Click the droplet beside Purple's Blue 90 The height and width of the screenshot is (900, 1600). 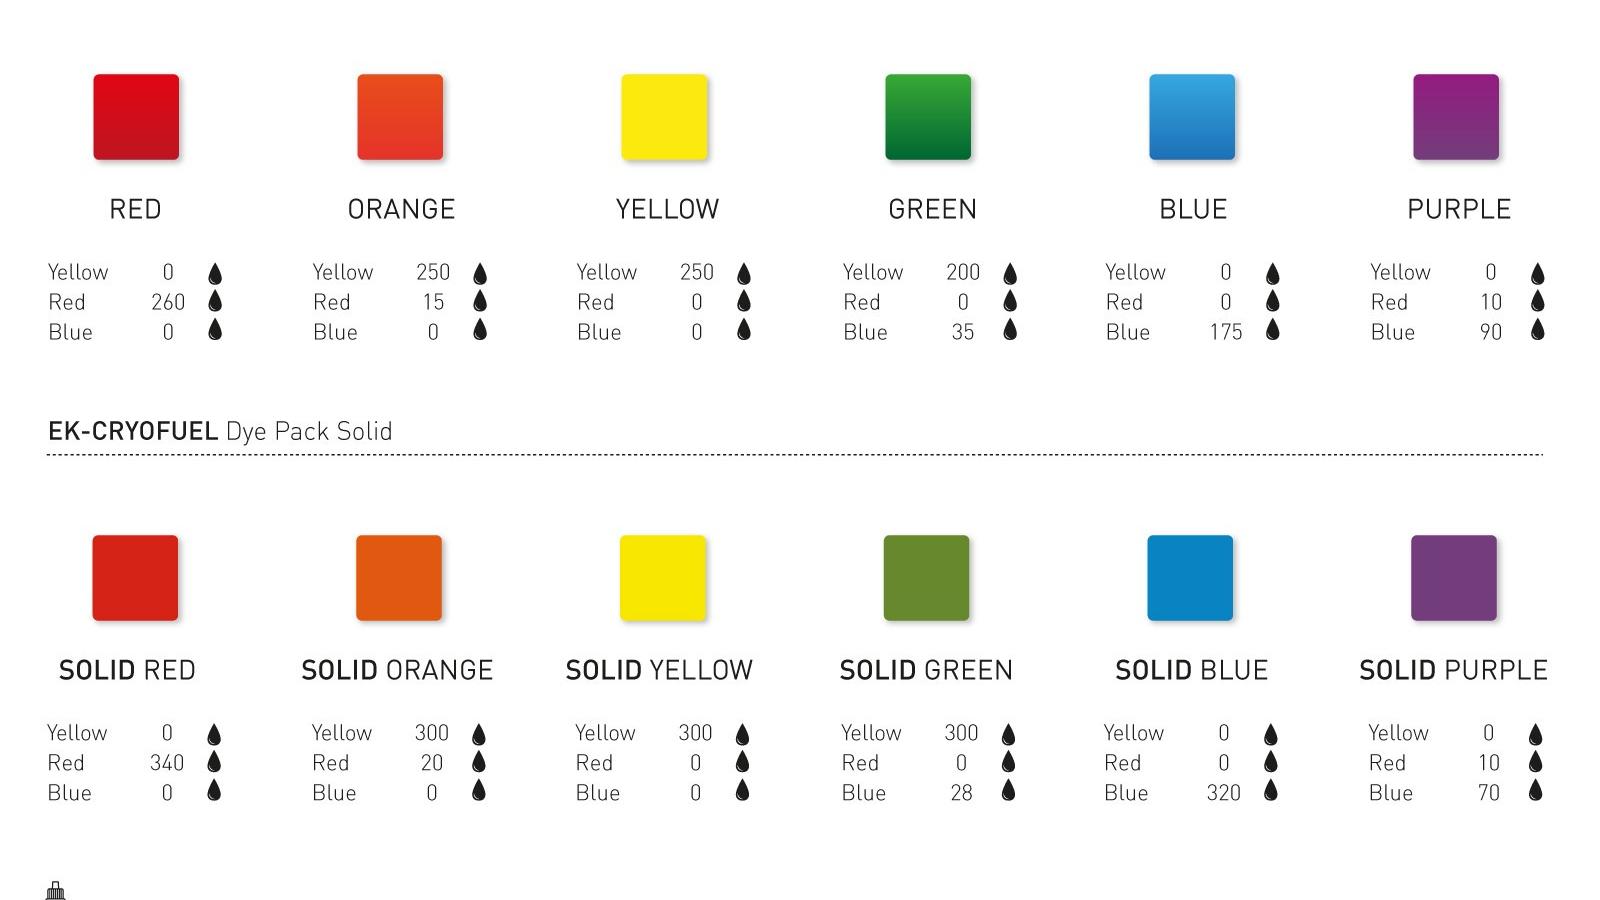[x=1538, y=330]
